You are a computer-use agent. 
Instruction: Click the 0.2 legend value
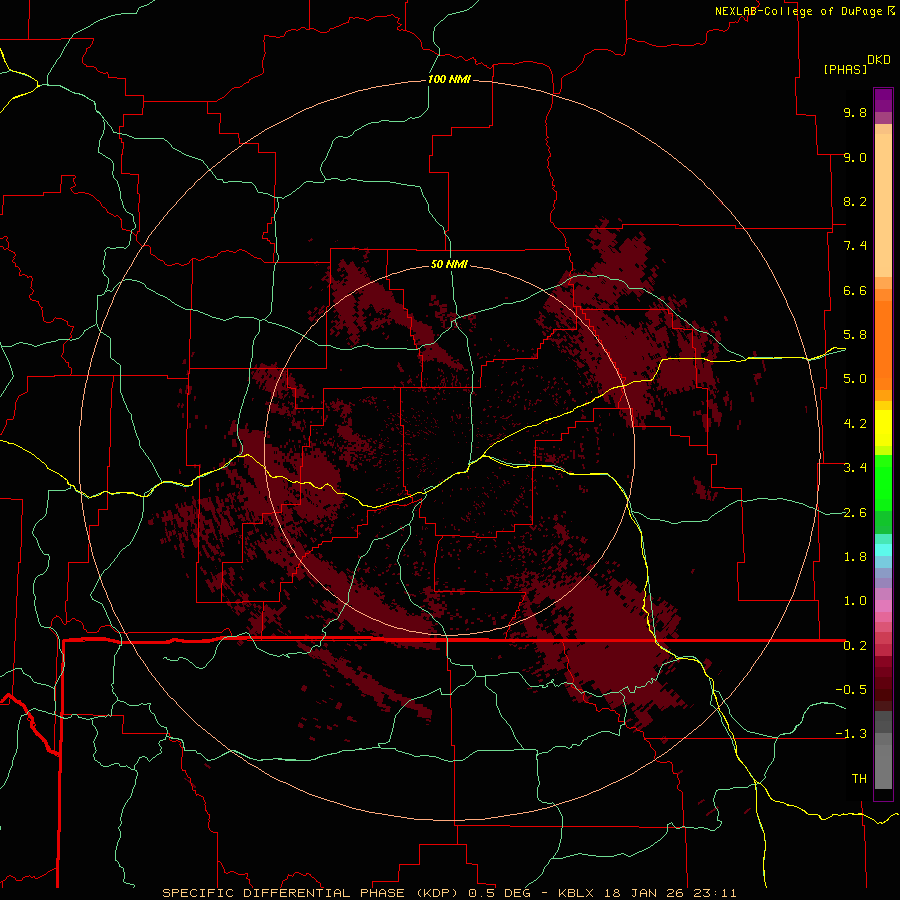(855, 646)
